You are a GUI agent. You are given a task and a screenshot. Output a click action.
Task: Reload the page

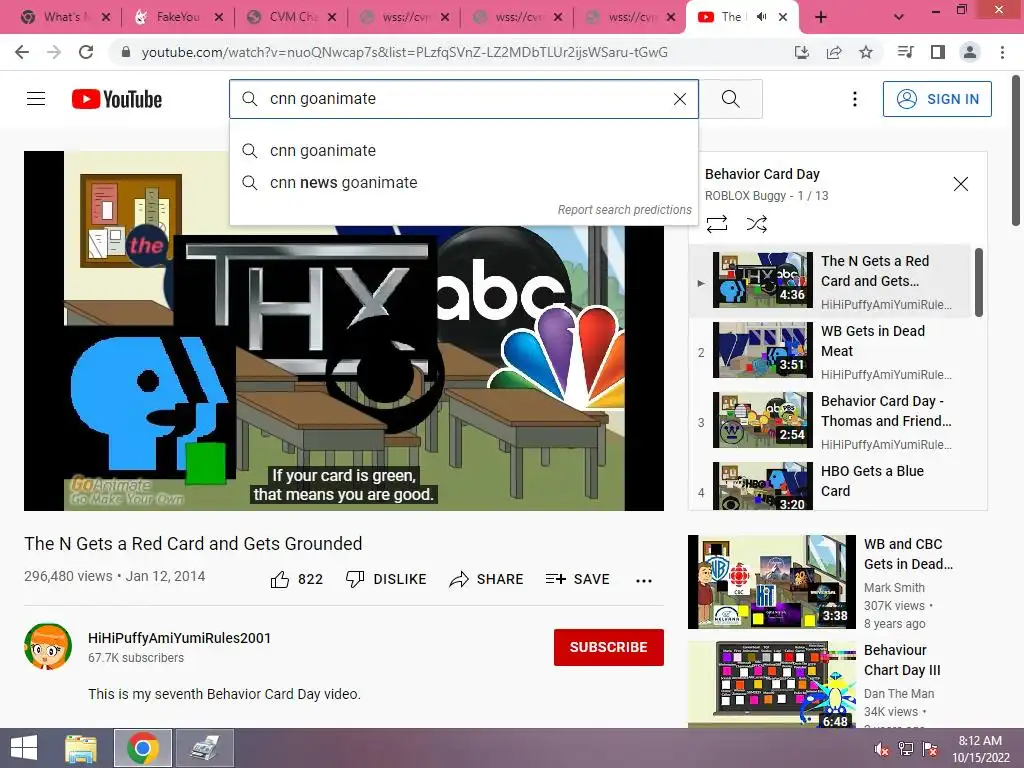[x=86, y=52]
